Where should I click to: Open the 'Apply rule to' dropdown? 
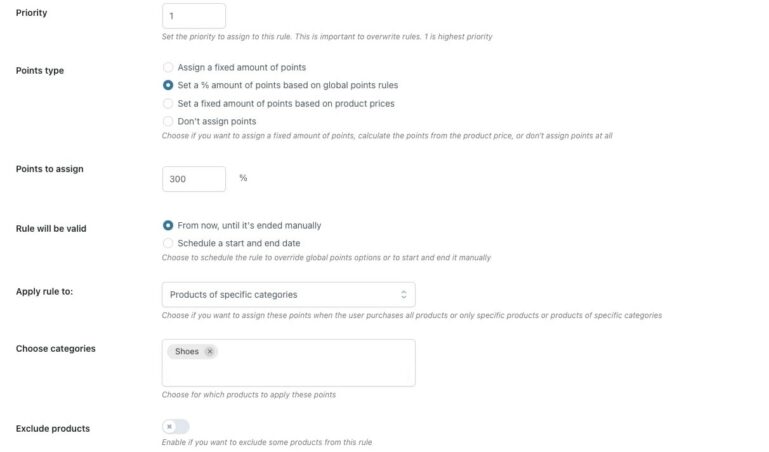click(288, 294)
